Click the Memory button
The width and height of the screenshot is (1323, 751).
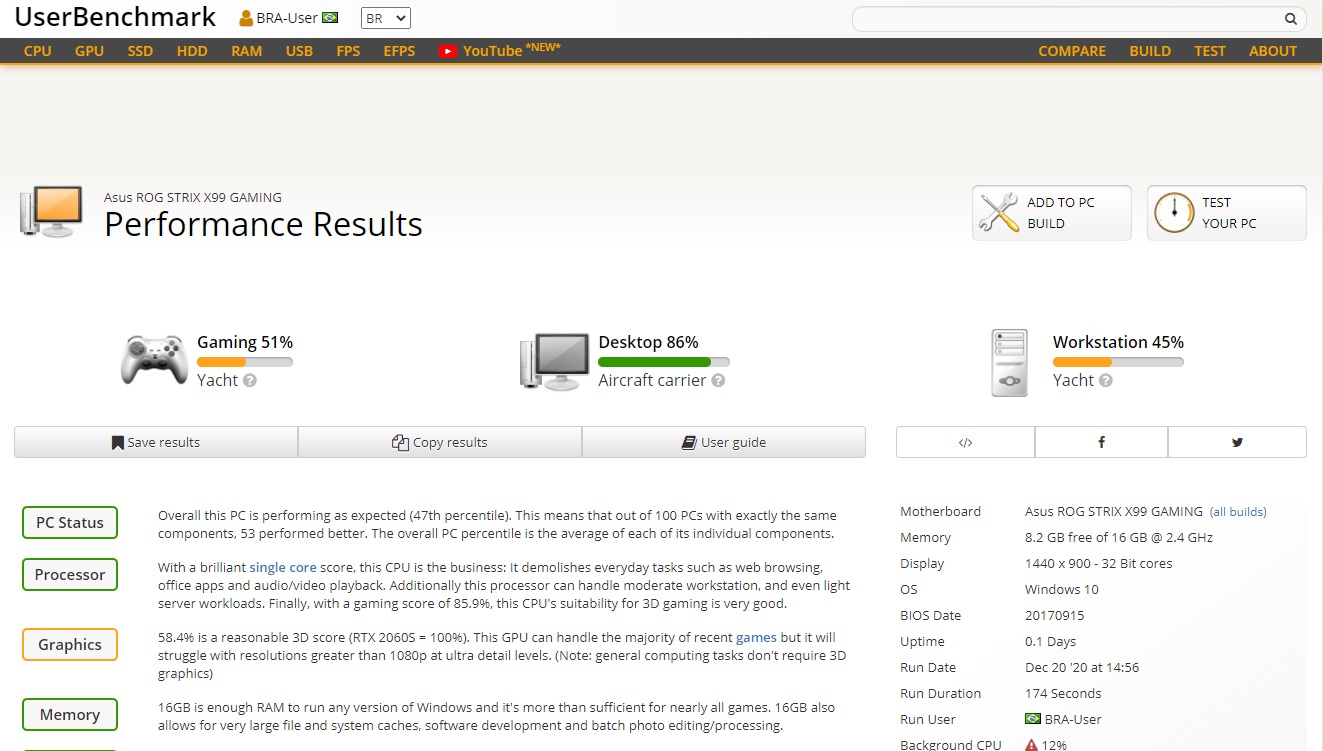tap(70, 715)
